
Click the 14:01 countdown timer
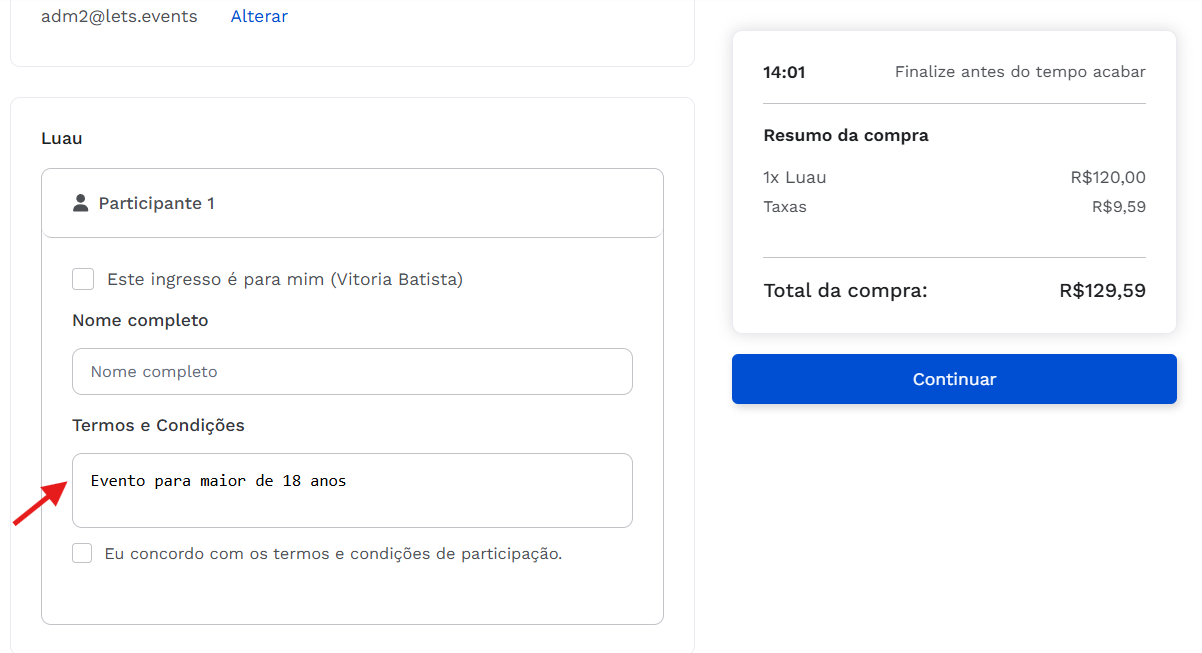[784, 72]
